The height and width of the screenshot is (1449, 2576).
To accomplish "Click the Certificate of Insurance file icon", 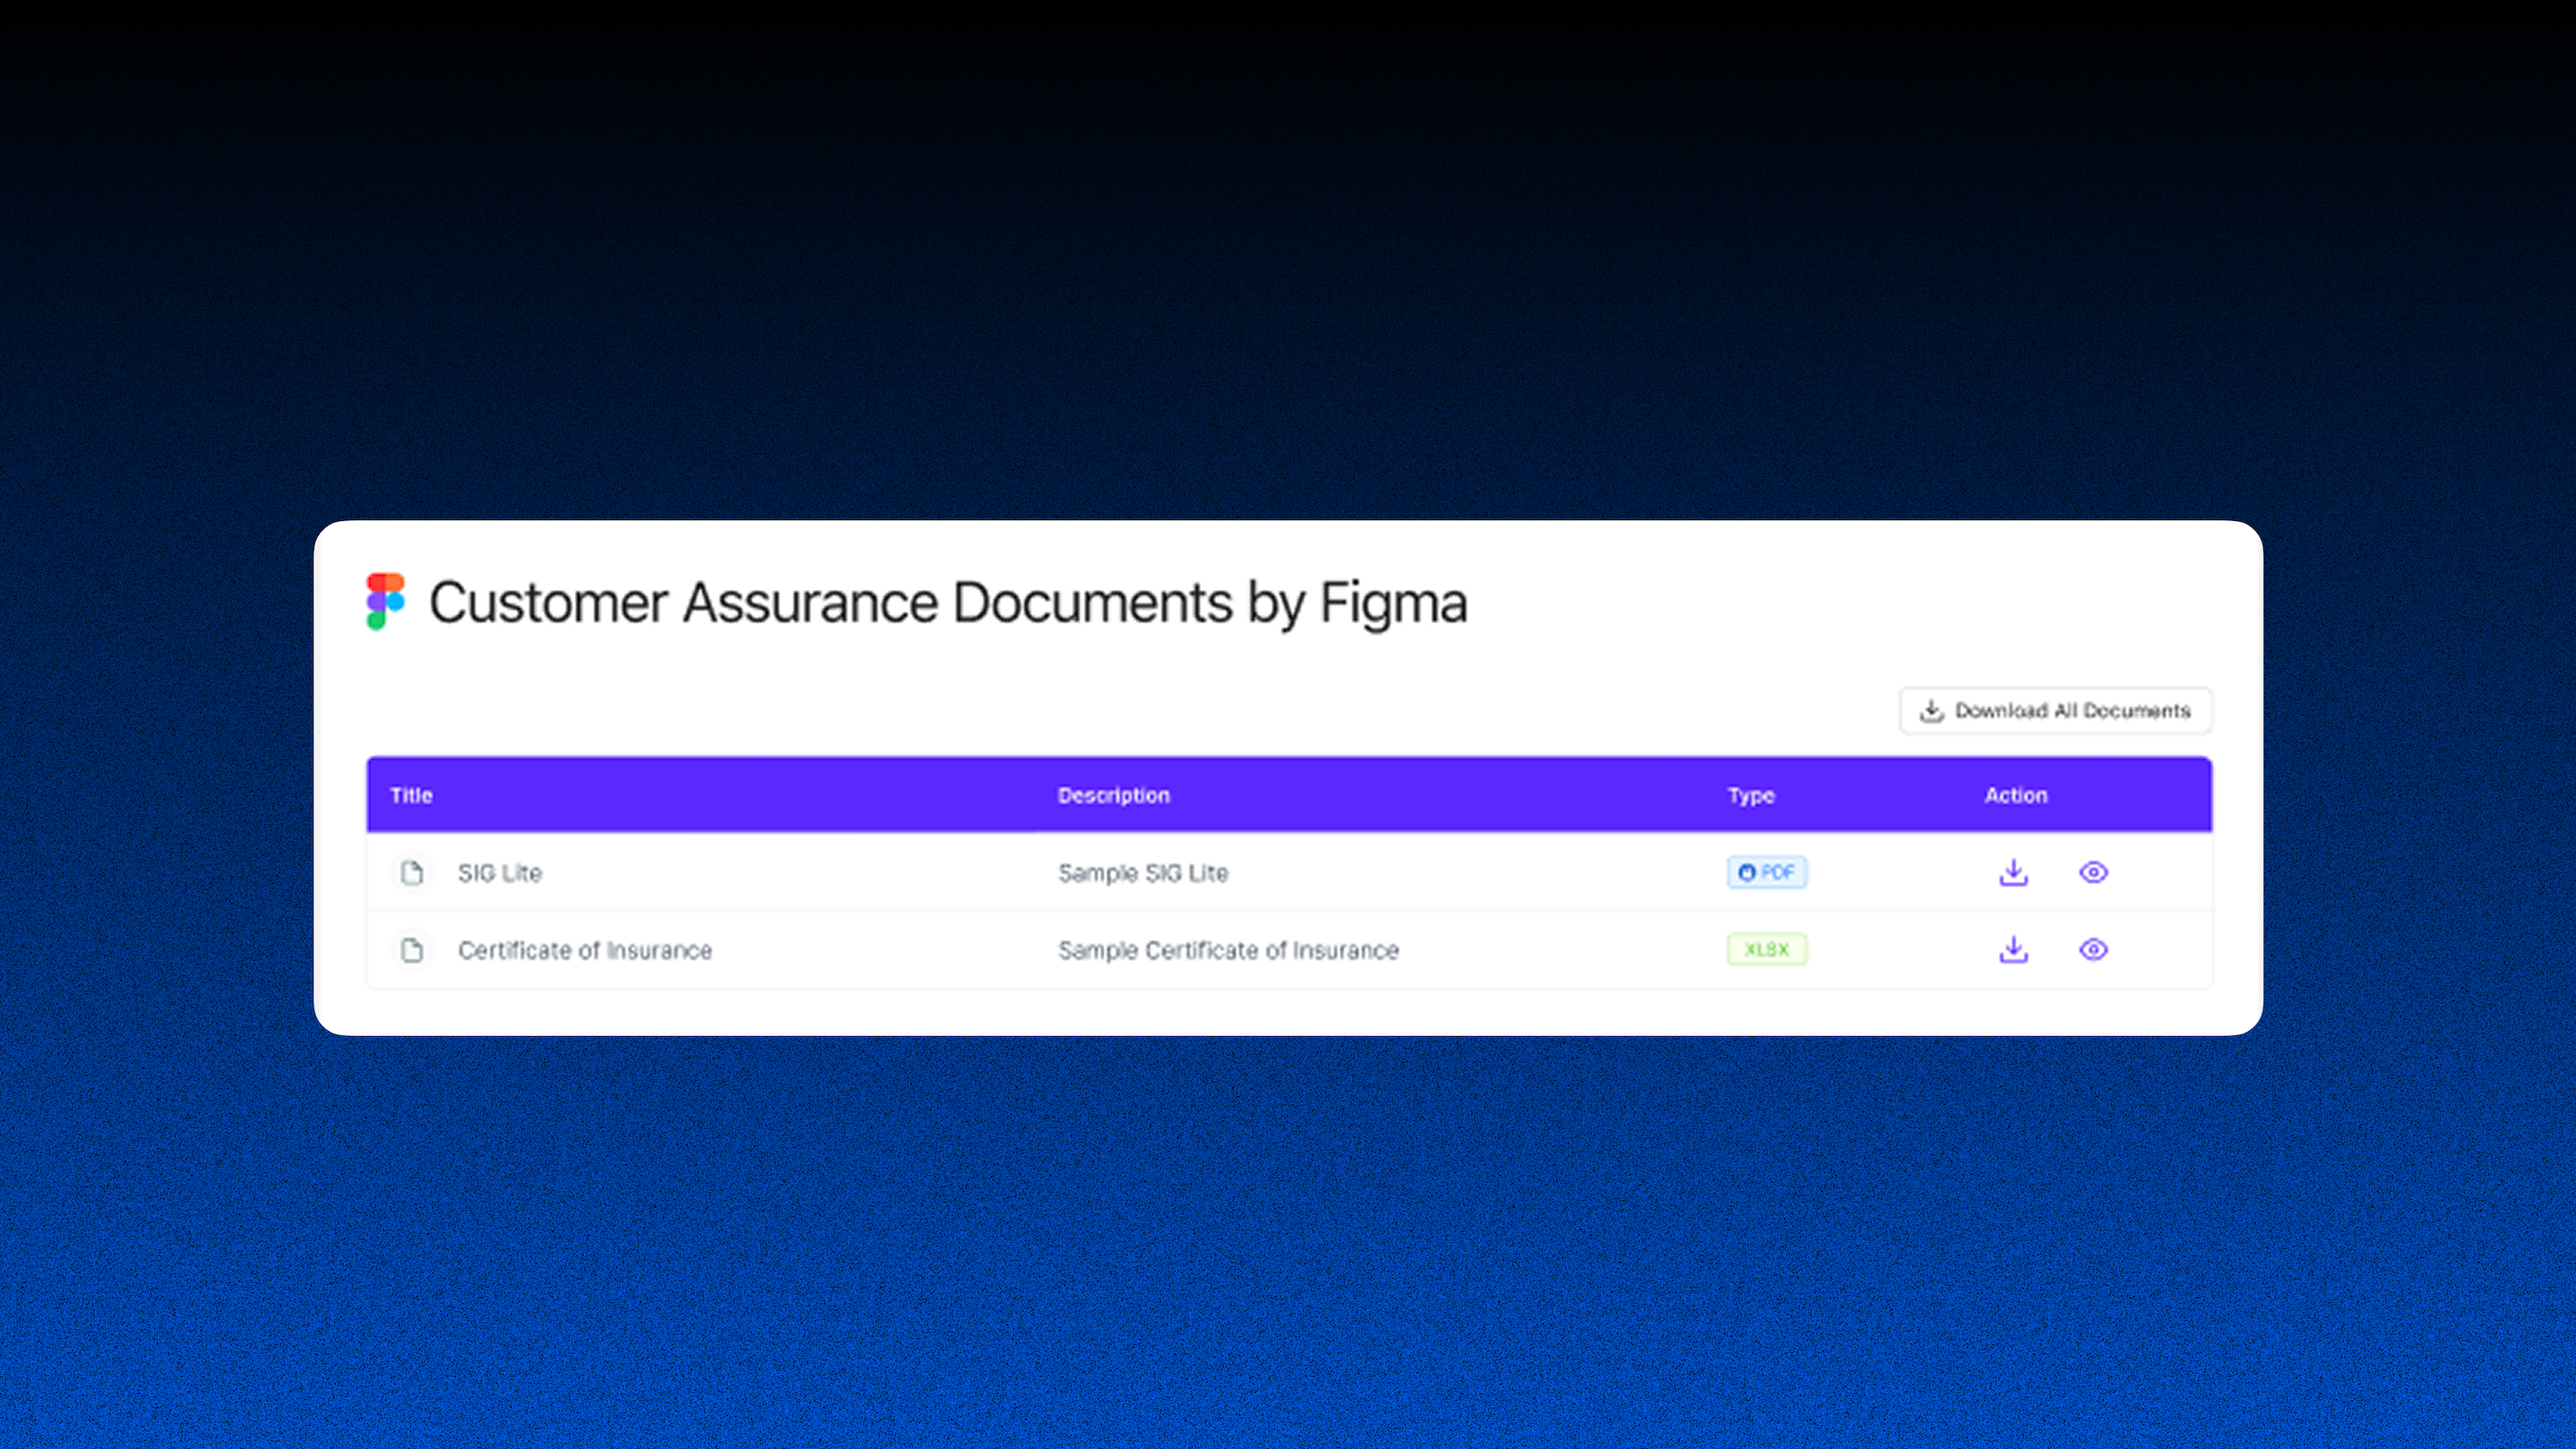I will 411,949.
